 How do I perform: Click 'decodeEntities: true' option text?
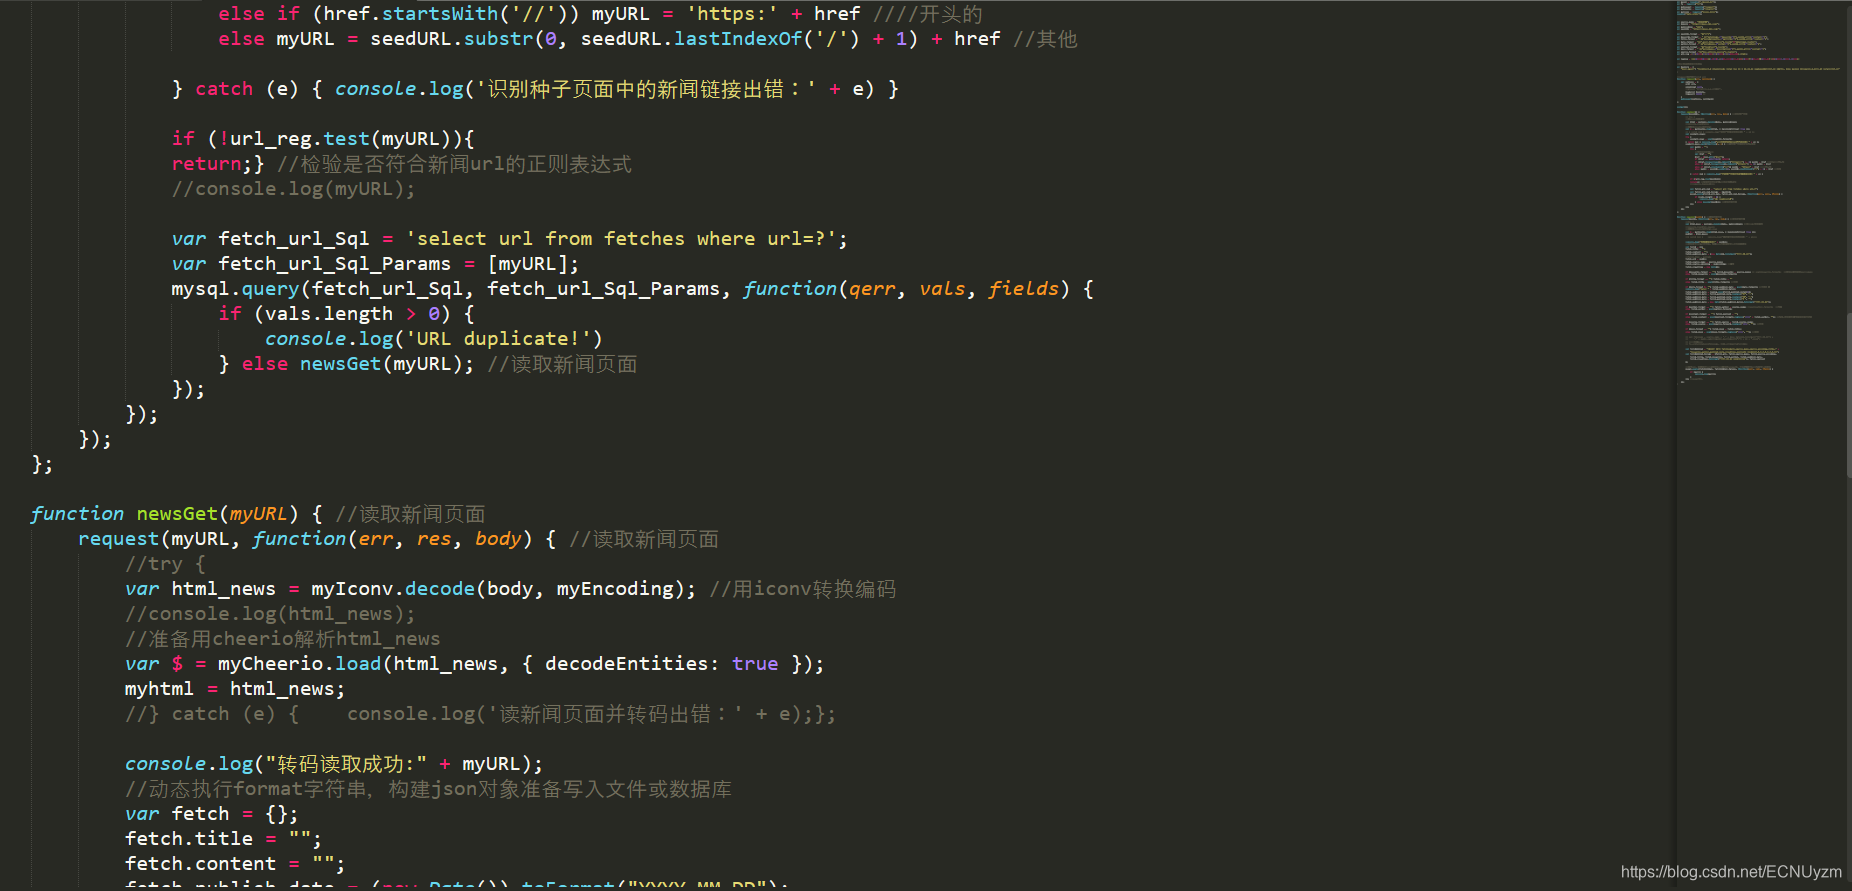point(662,664)
